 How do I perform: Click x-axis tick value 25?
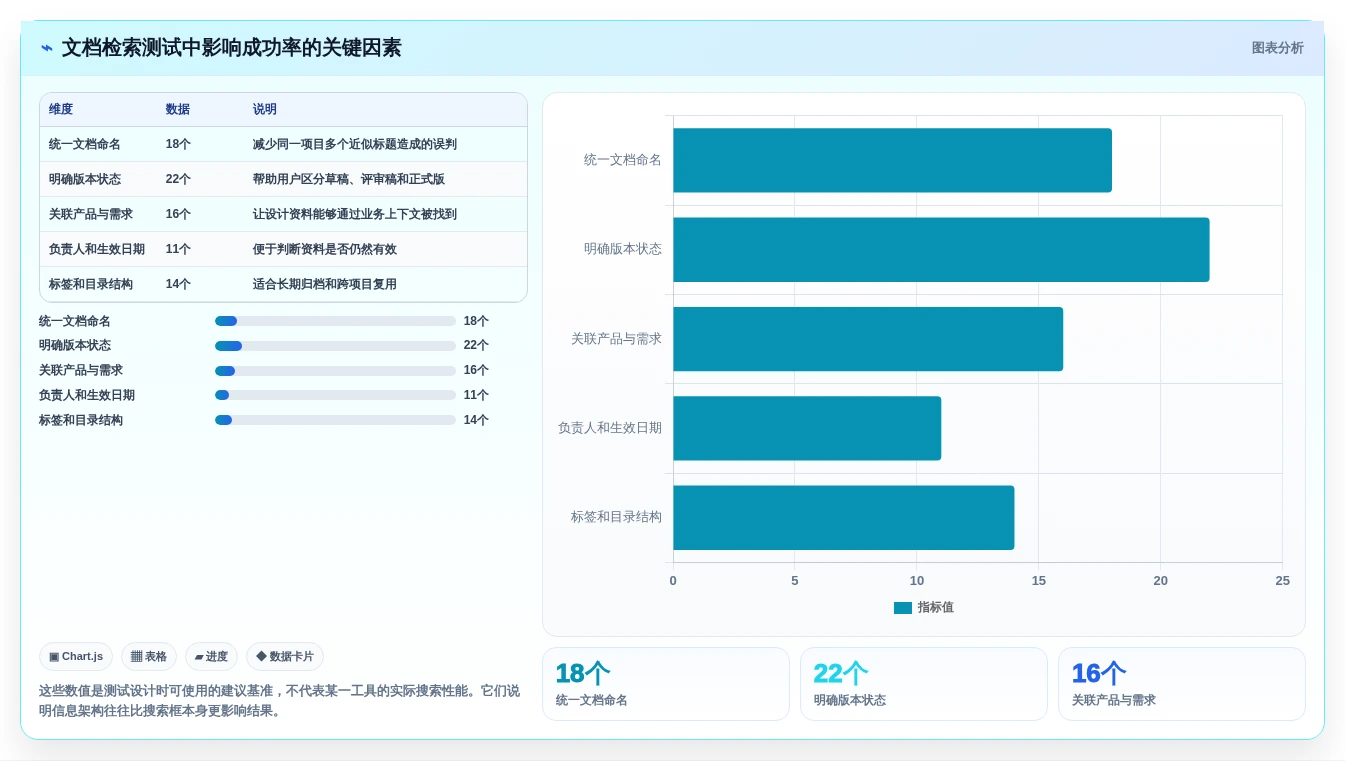(x=1282, y=581)
